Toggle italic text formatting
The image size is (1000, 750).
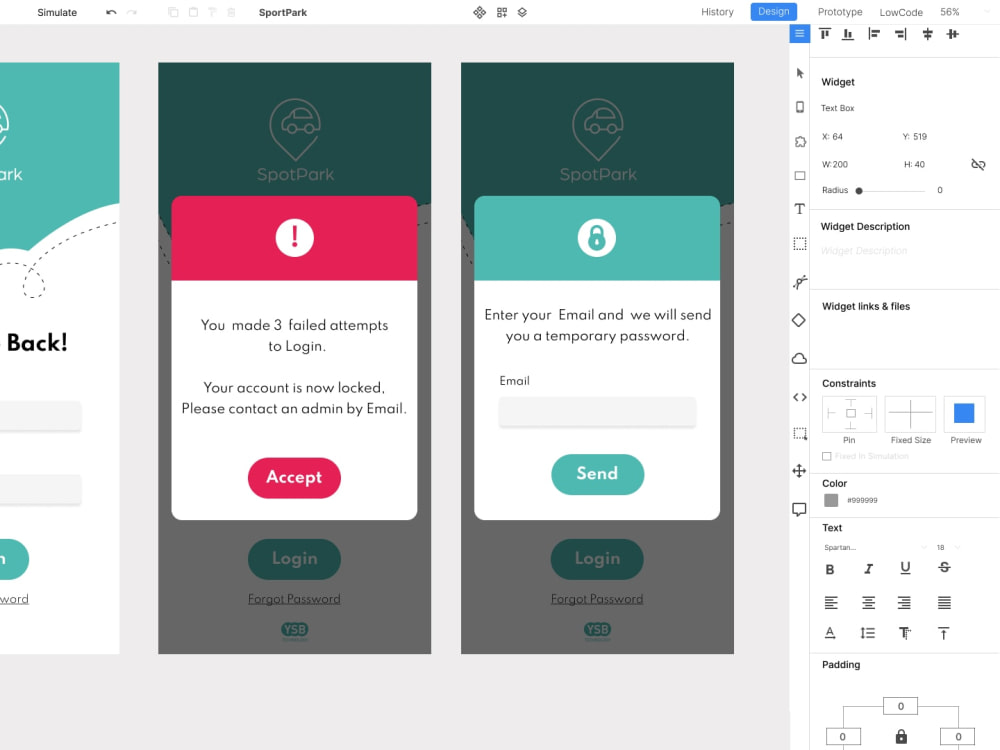868,569
